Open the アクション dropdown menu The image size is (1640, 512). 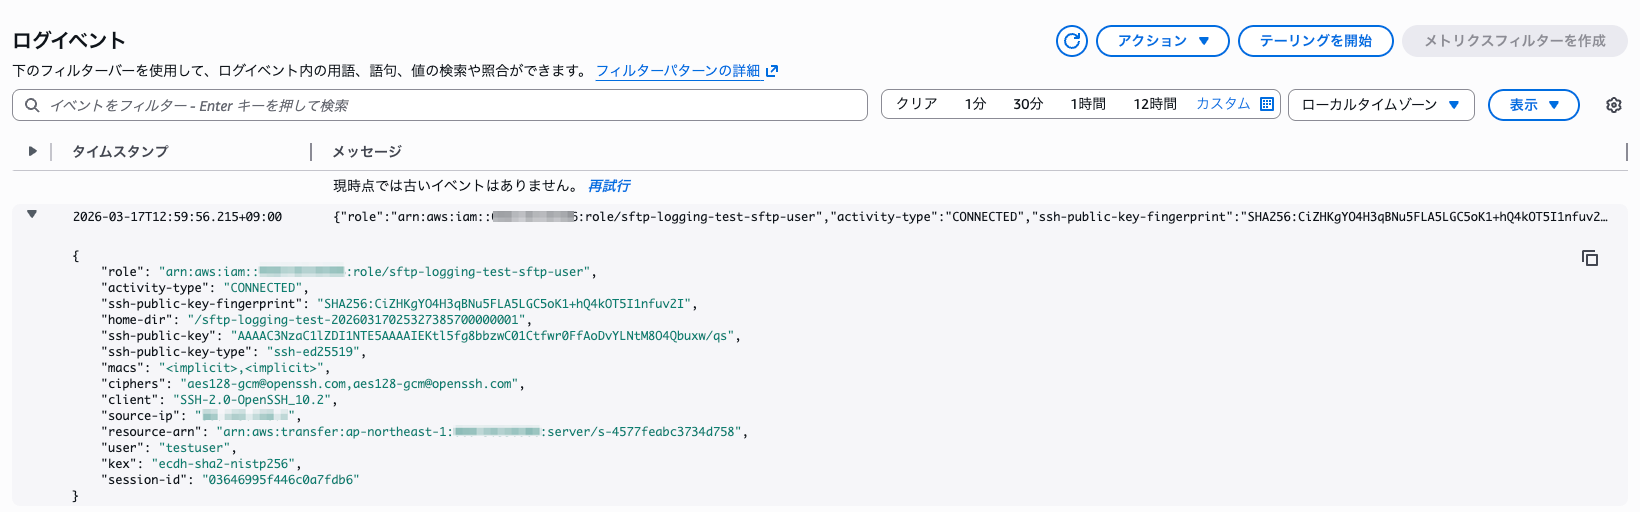(x=1162, y=41)
